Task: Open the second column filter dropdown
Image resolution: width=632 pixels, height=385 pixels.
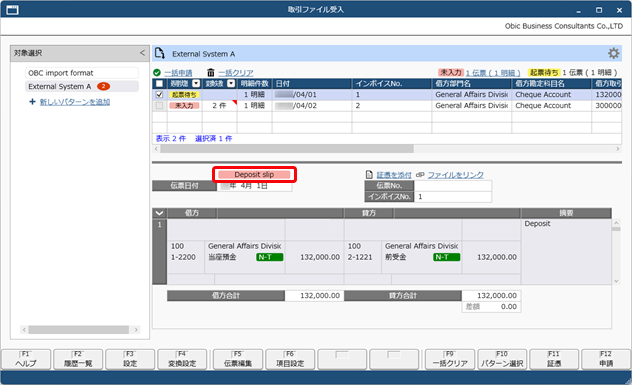Action: [x=231, y=83]
